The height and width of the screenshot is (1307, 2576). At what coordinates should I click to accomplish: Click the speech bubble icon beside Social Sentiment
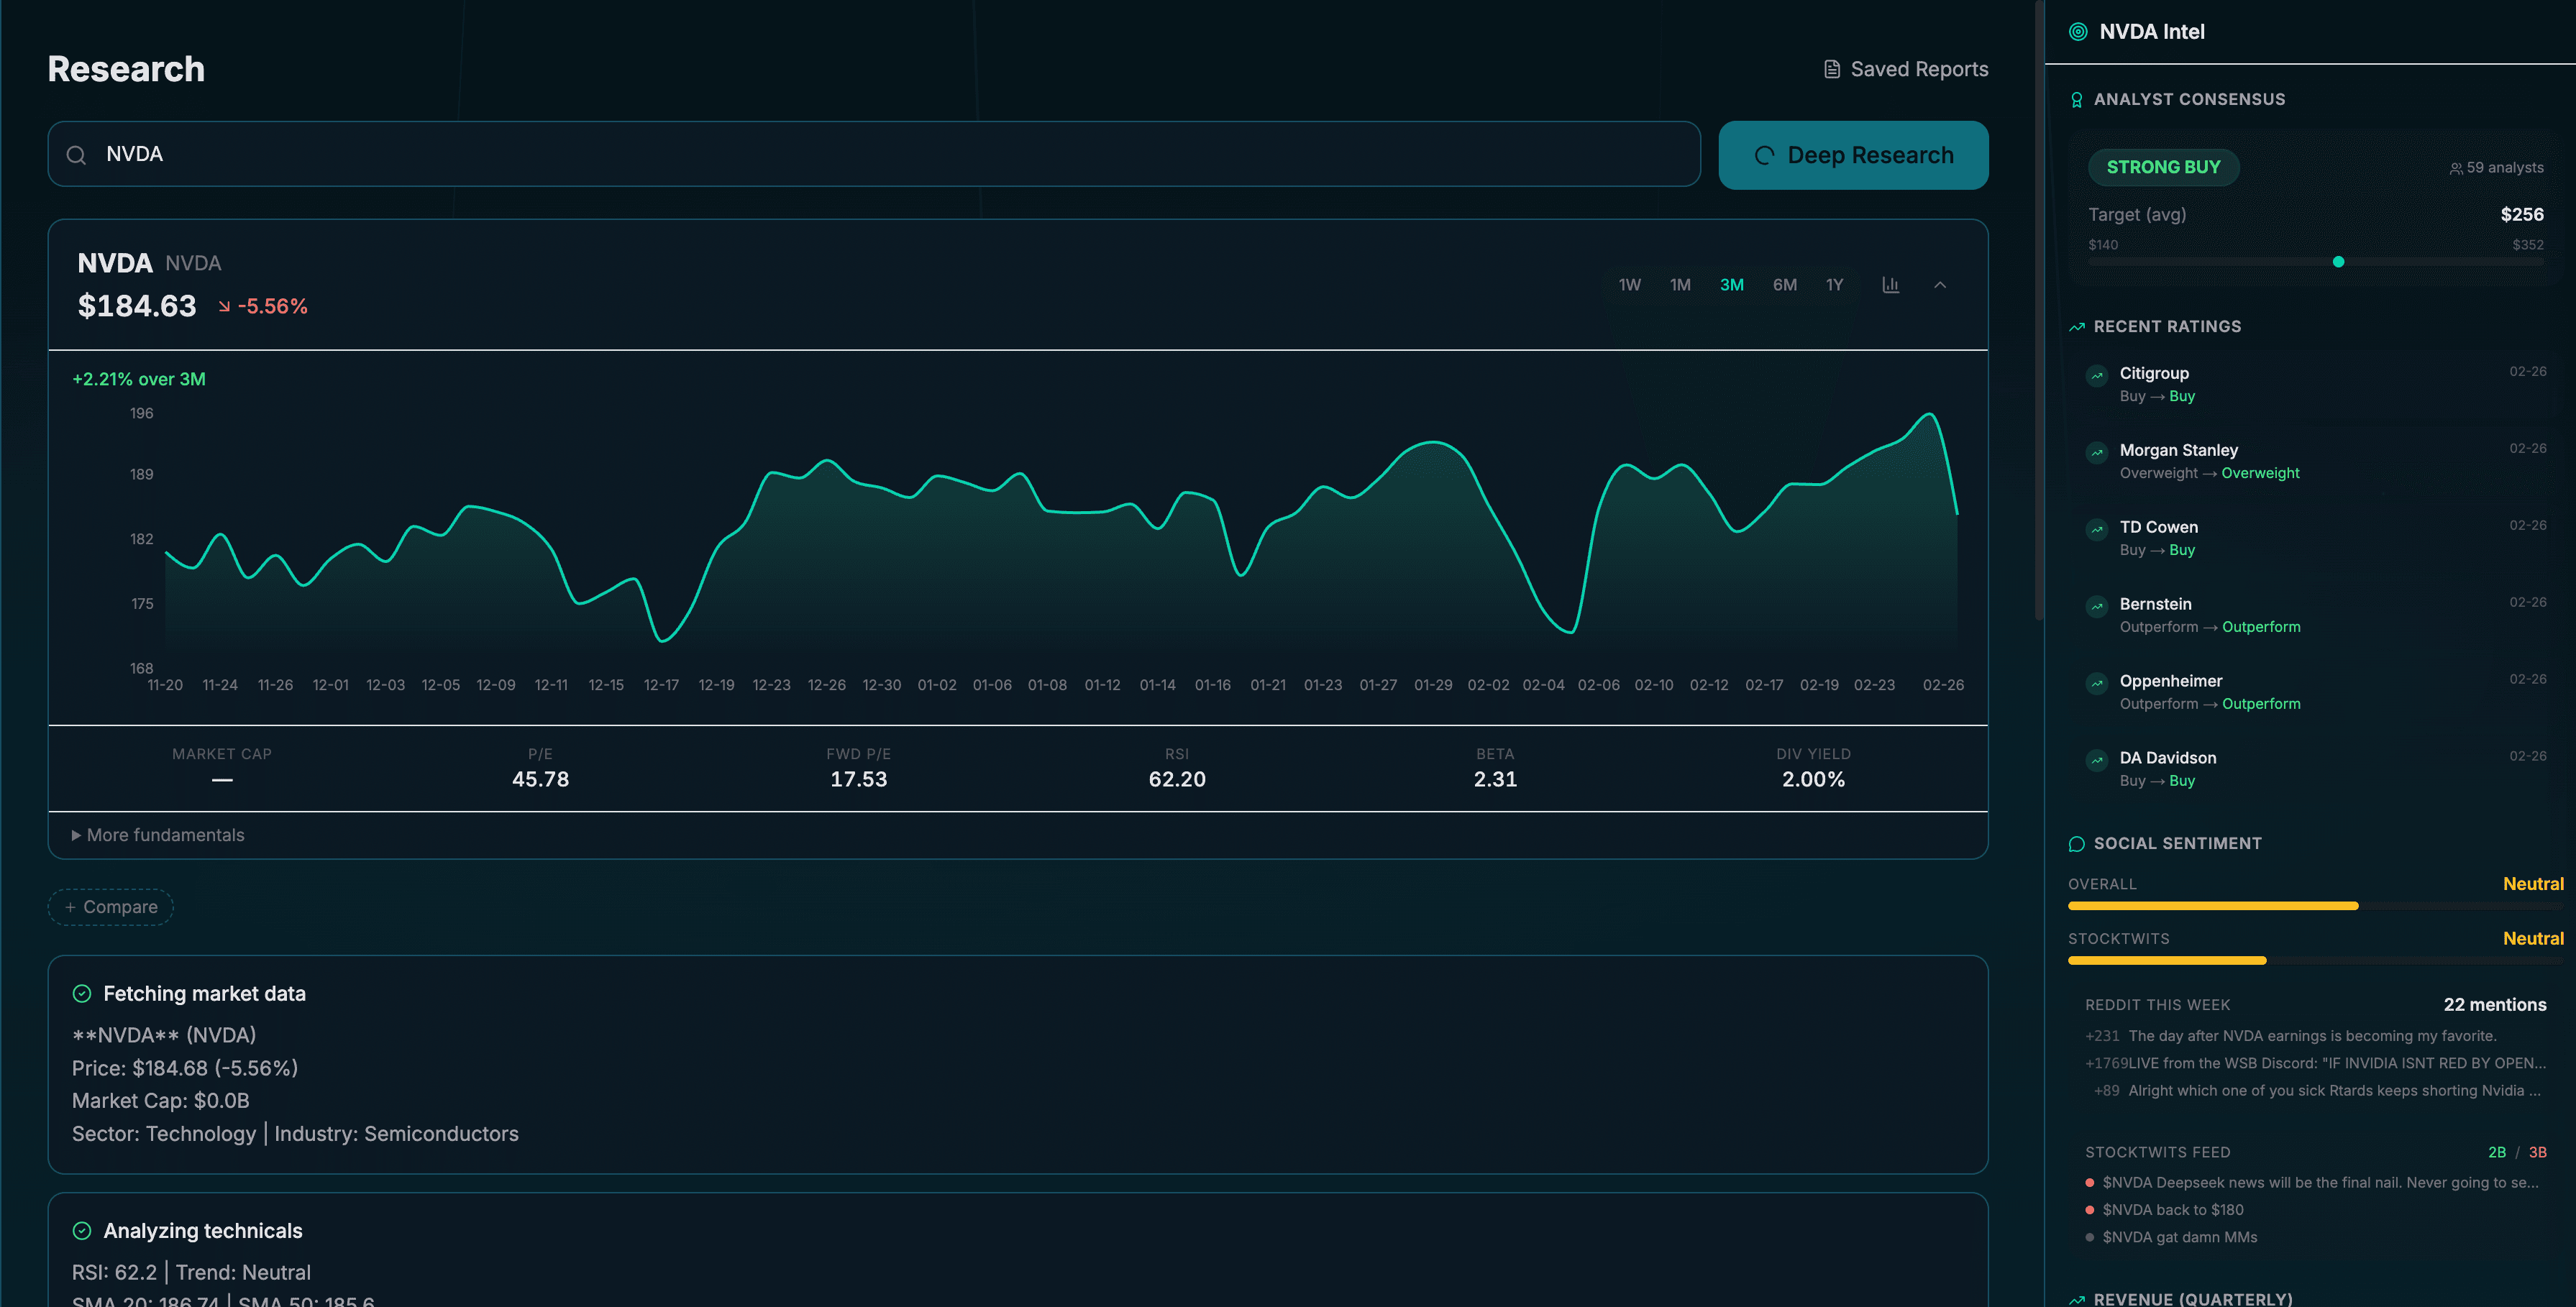point(2077,843)
